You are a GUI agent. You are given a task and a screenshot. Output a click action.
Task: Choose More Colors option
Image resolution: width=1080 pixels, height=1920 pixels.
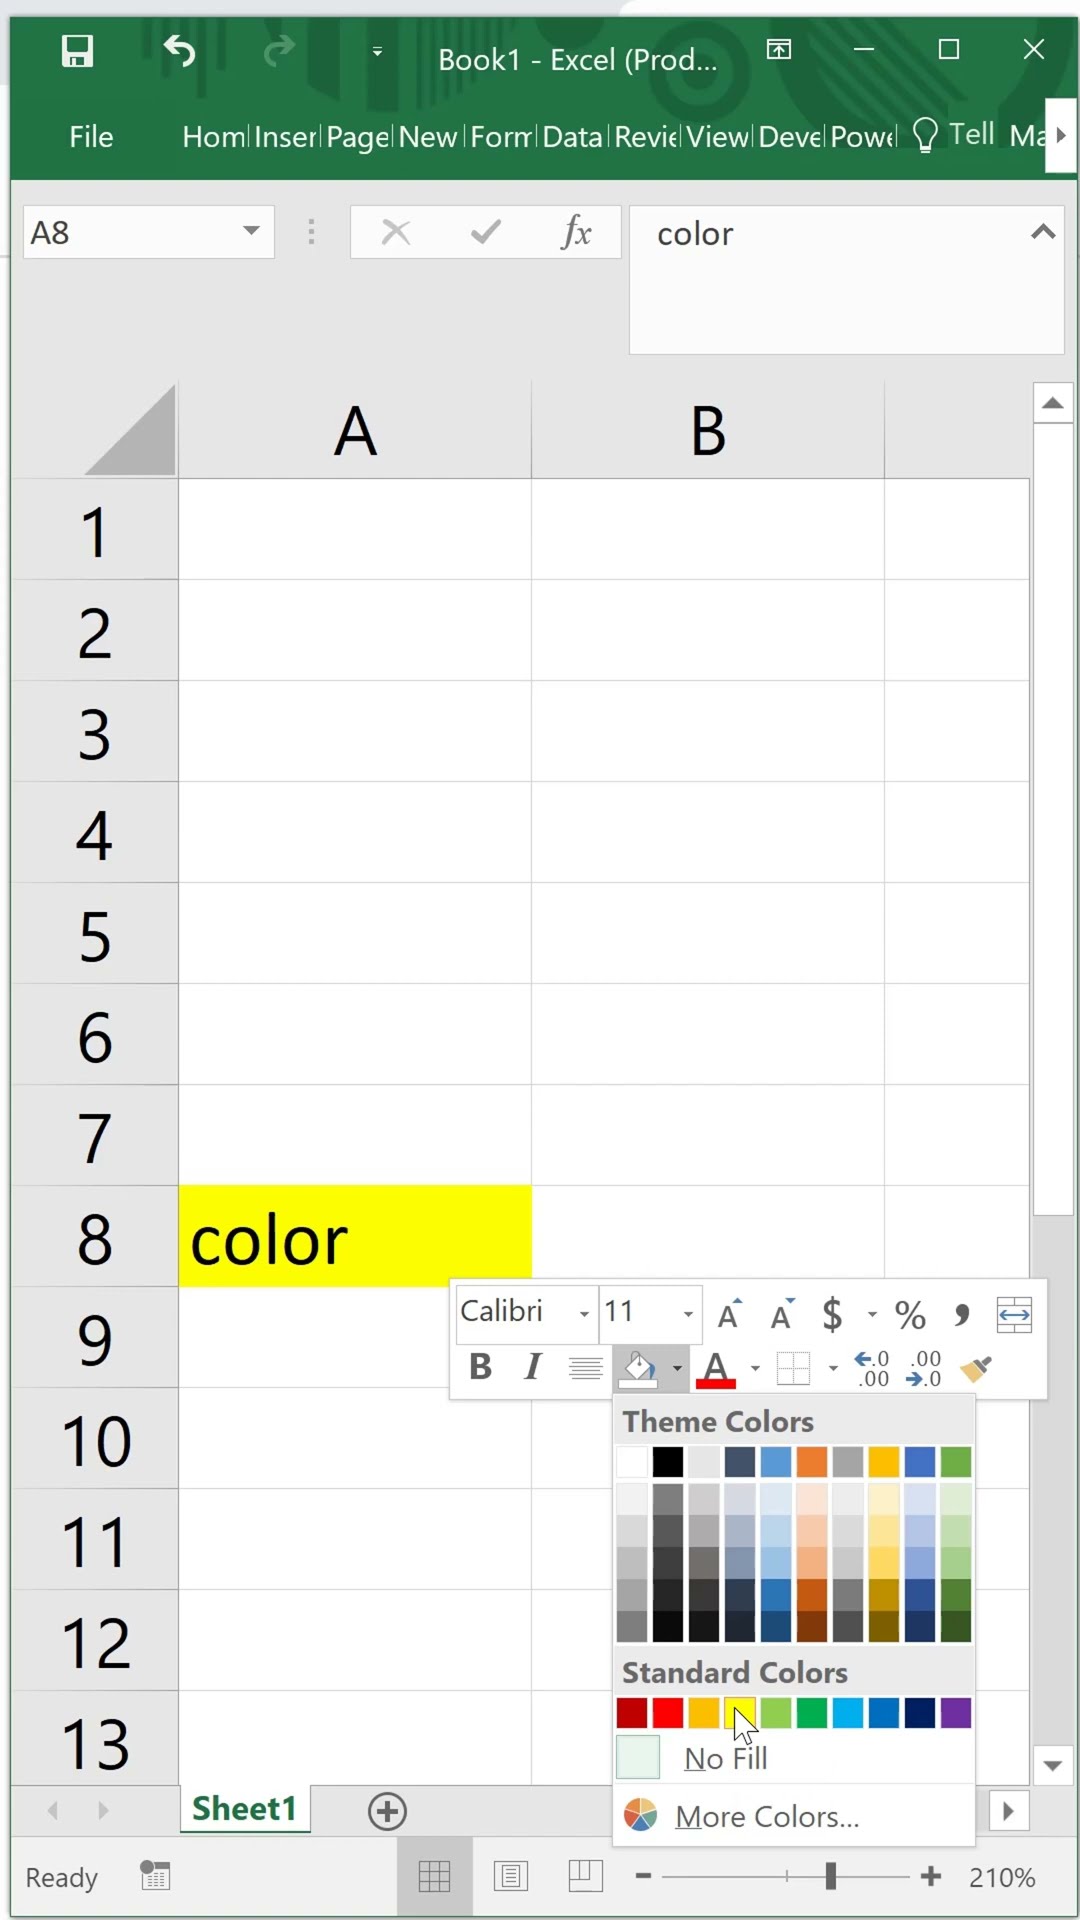click(766, 1816)
